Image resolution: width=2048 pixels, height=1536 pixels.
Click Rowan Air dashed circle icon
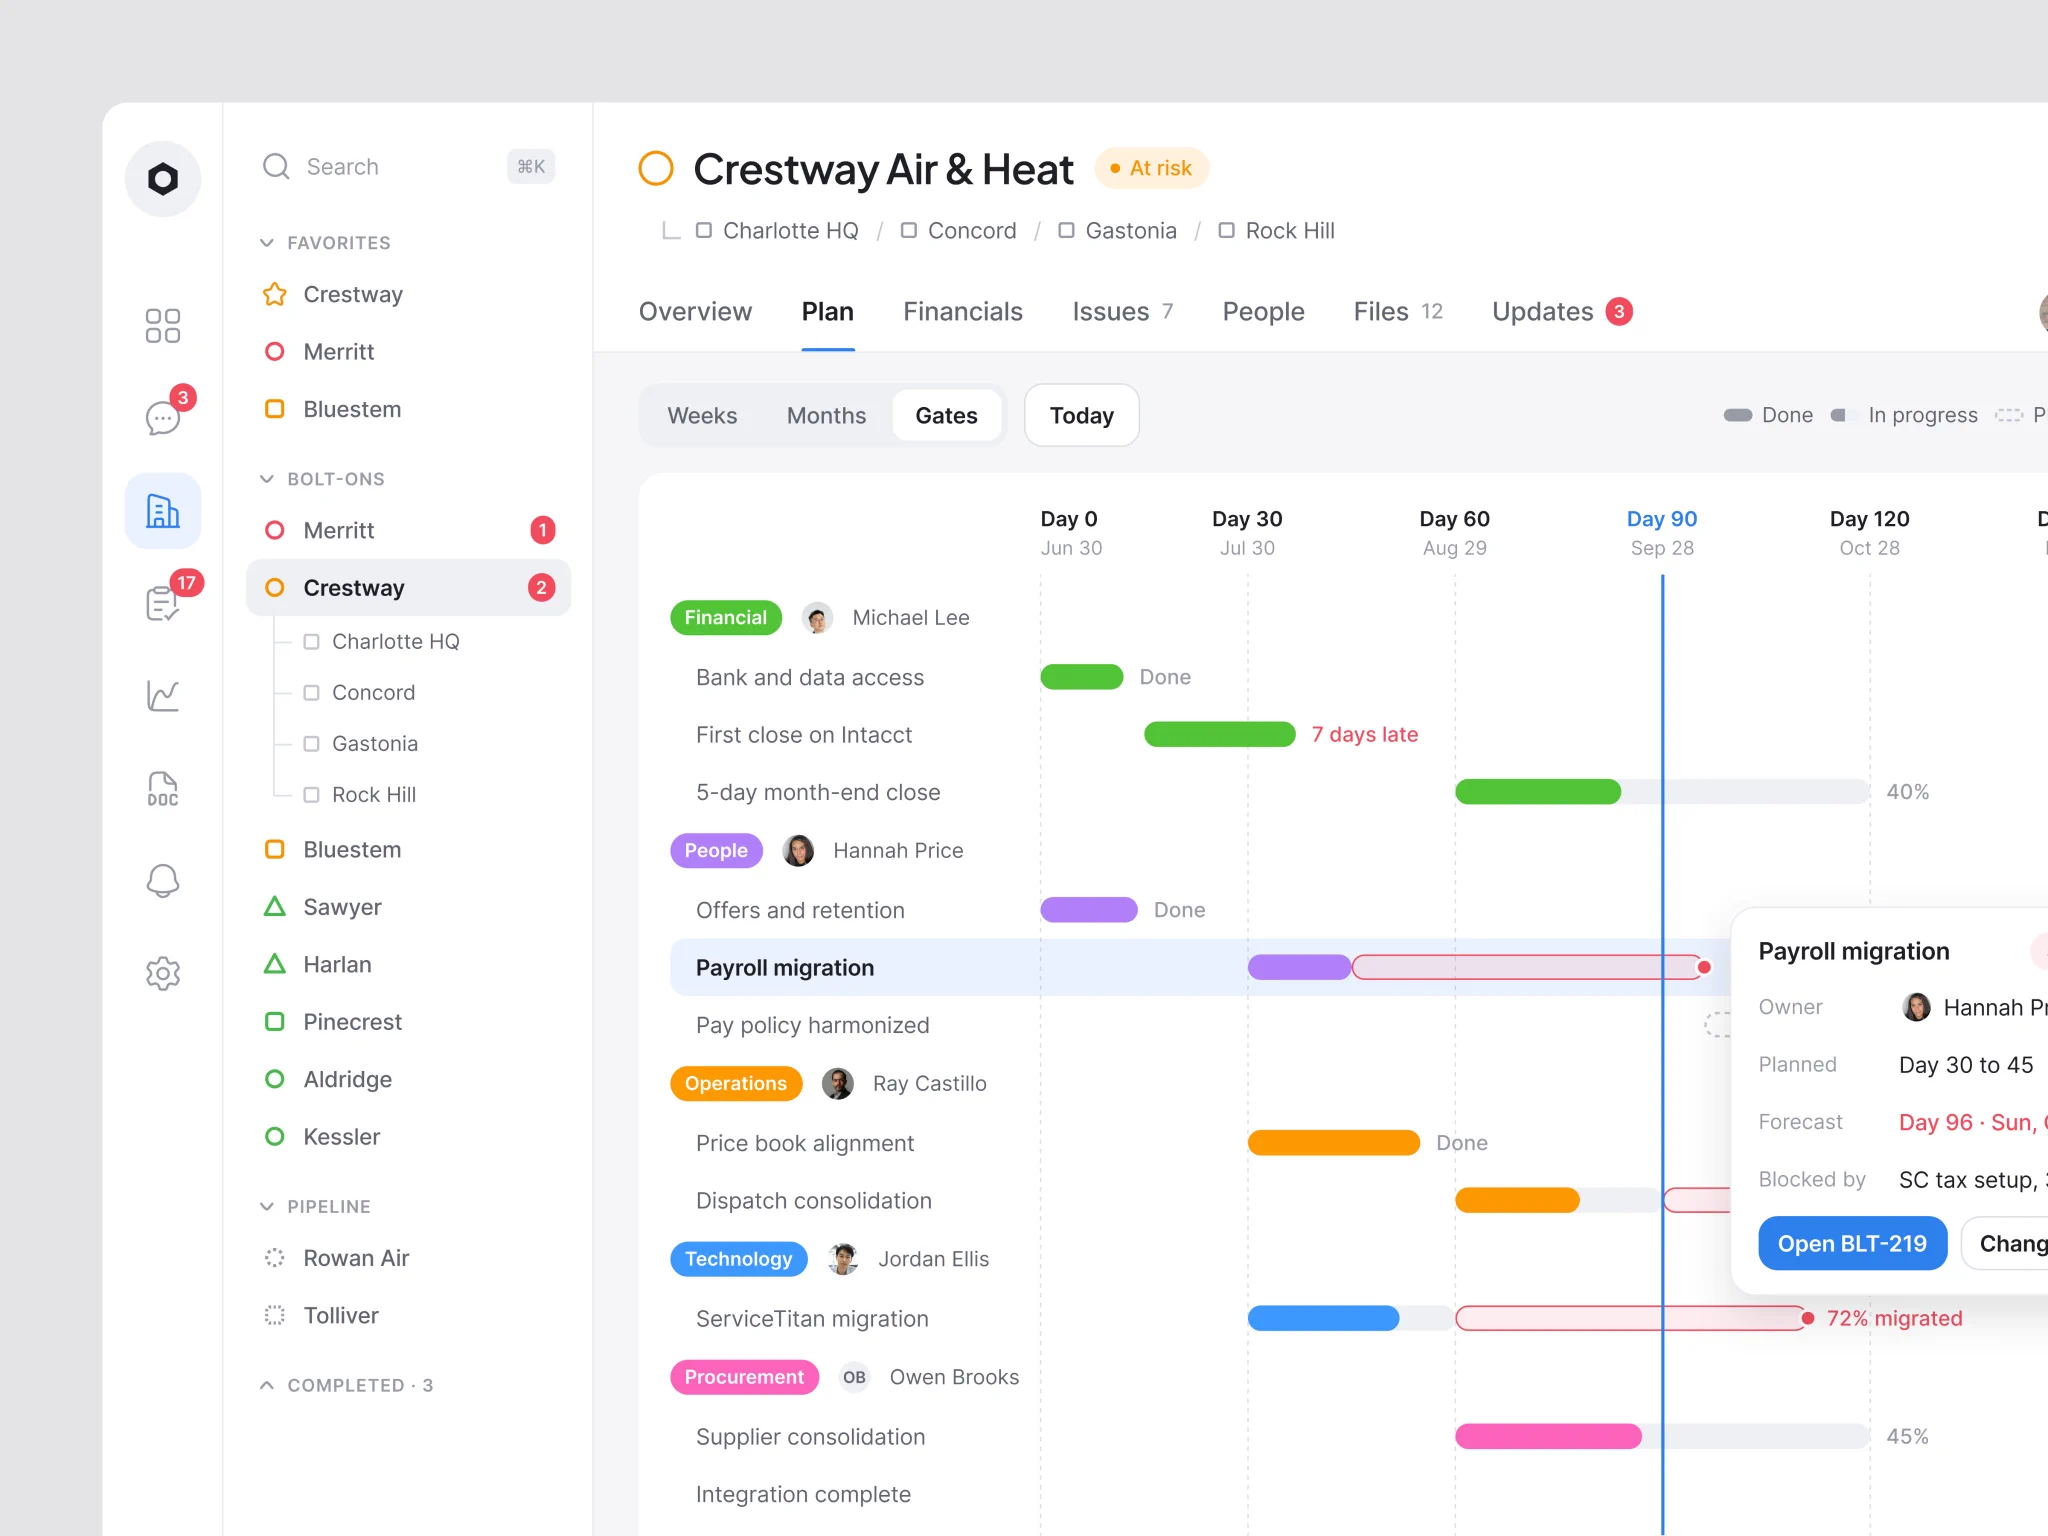[274, 1258]
